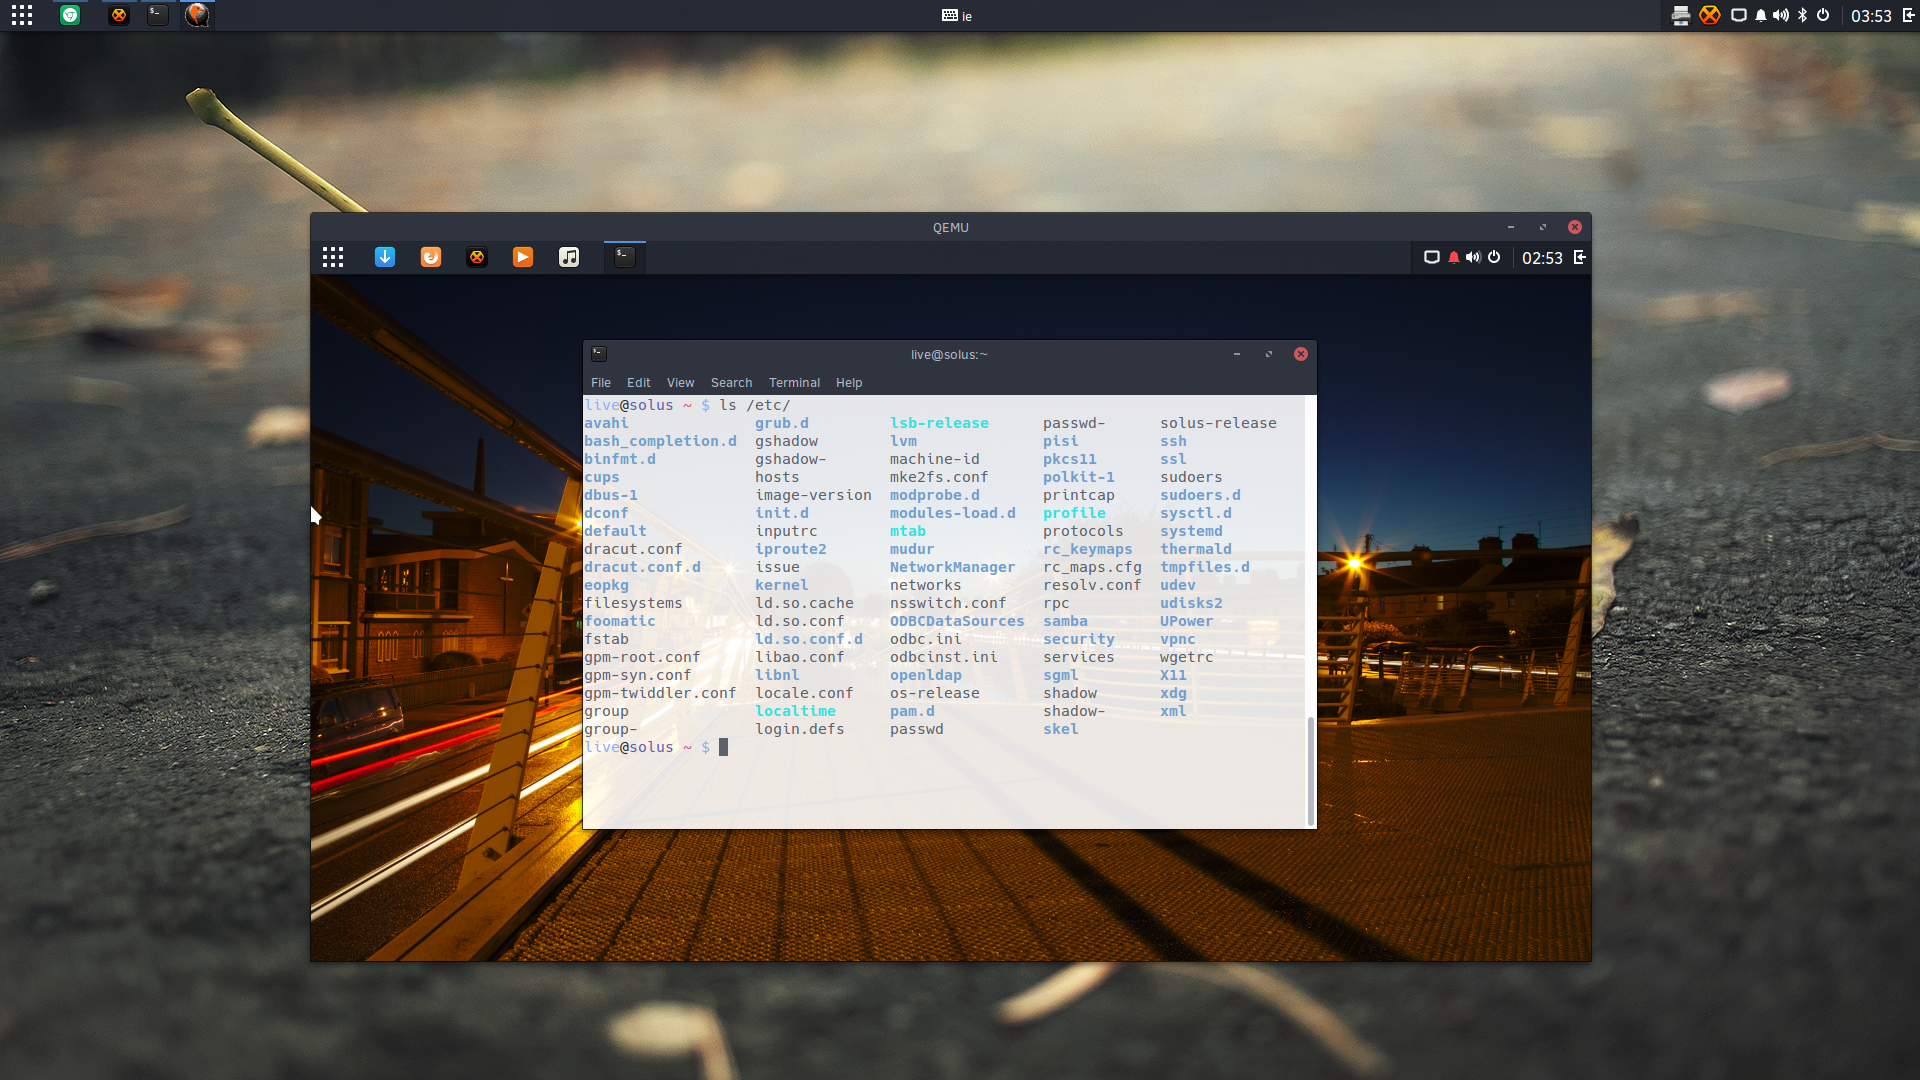Click the guest clock showing 02:53

(1542, 258)
